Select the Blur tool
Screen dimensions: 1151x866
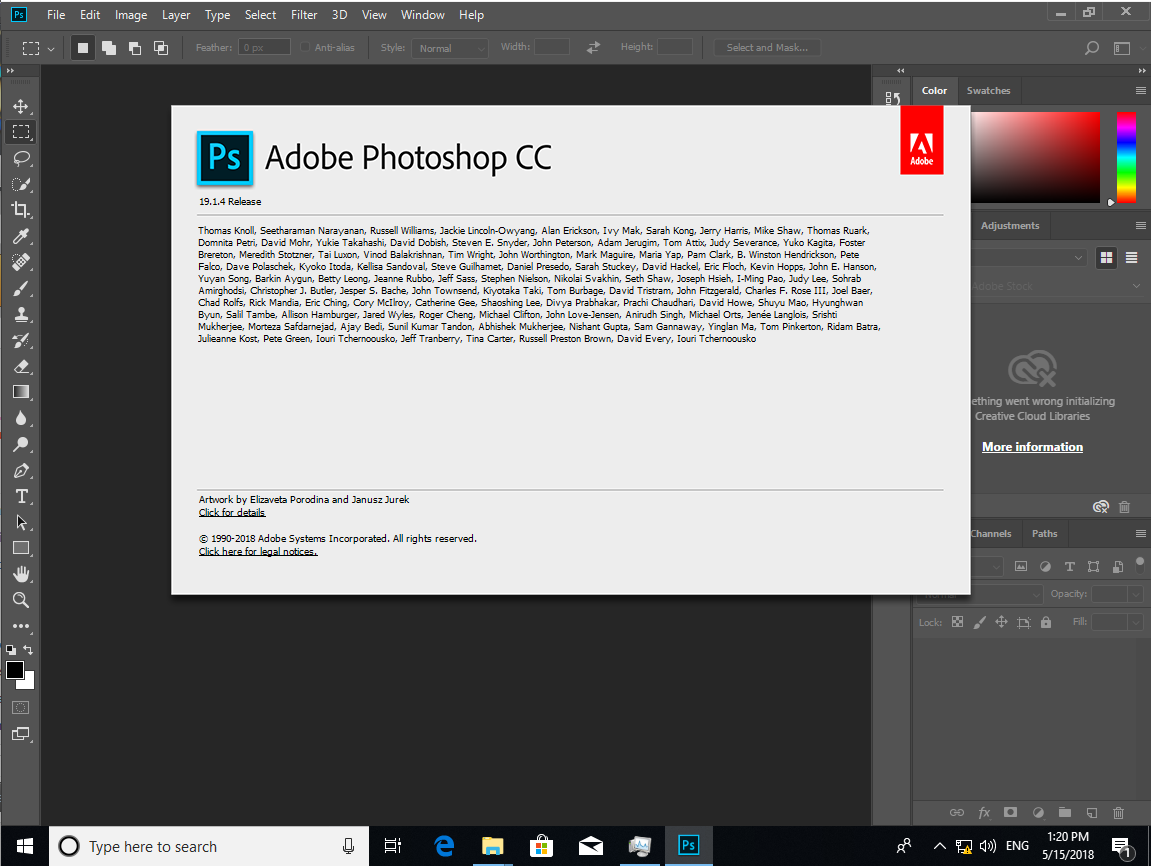(21, 418)
